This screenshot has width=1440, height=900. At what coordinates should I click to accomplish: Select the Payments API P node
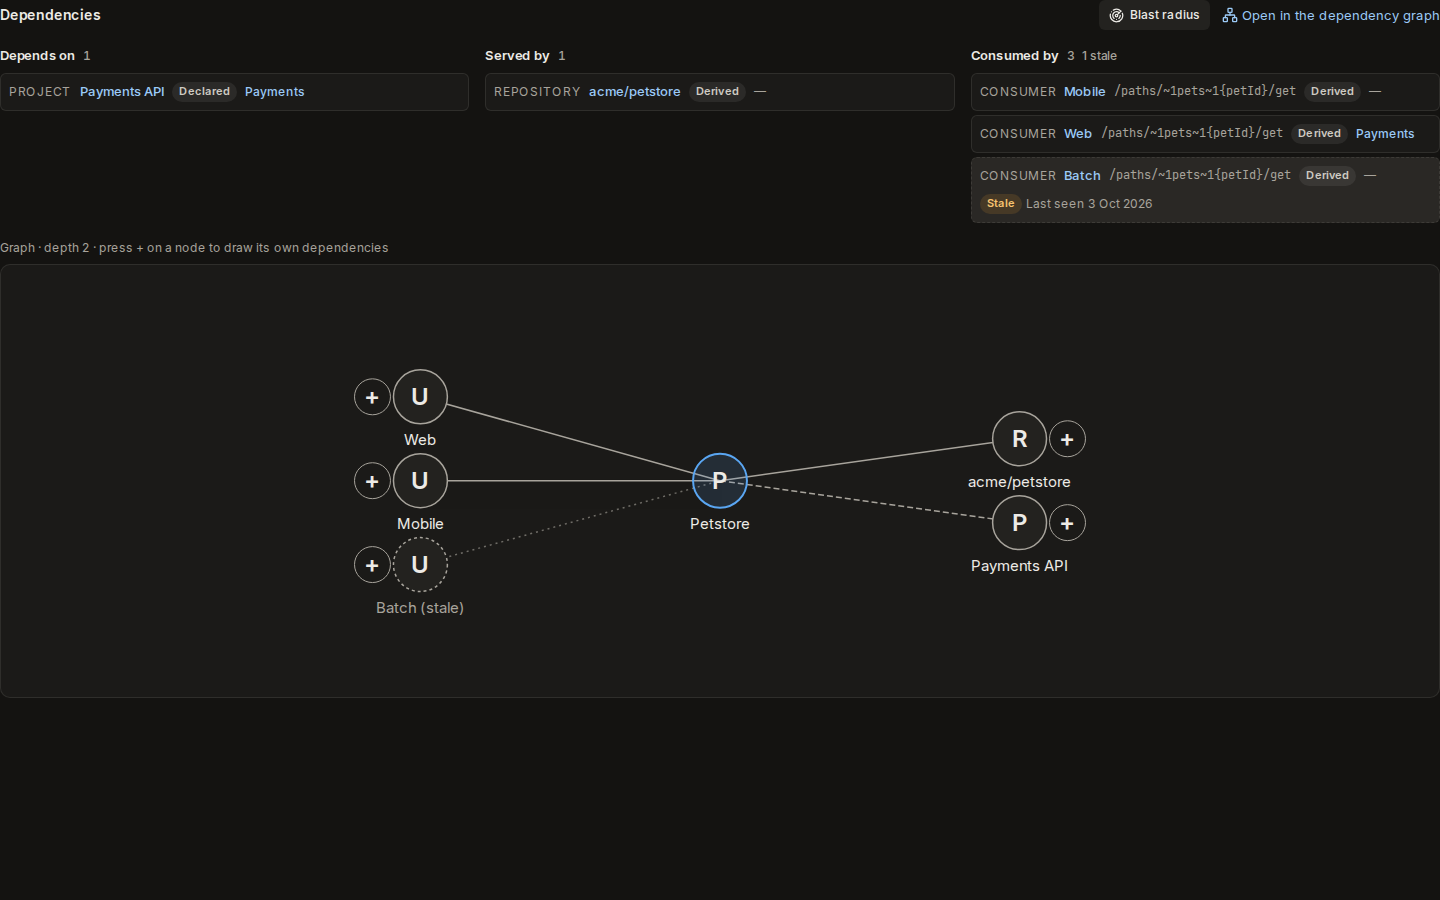pos(1019,523)
